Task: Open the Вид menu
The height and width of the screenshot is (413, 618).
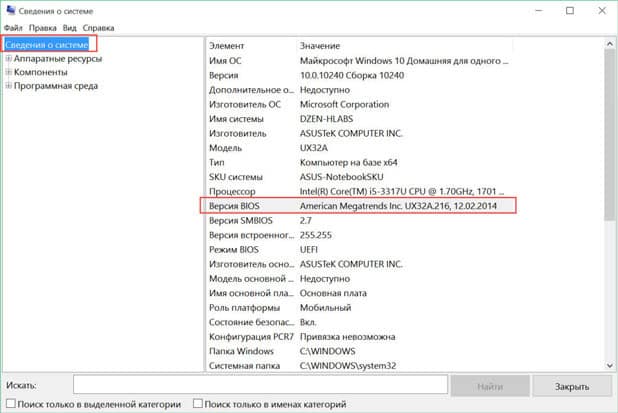Action: (x=71, y=28)
